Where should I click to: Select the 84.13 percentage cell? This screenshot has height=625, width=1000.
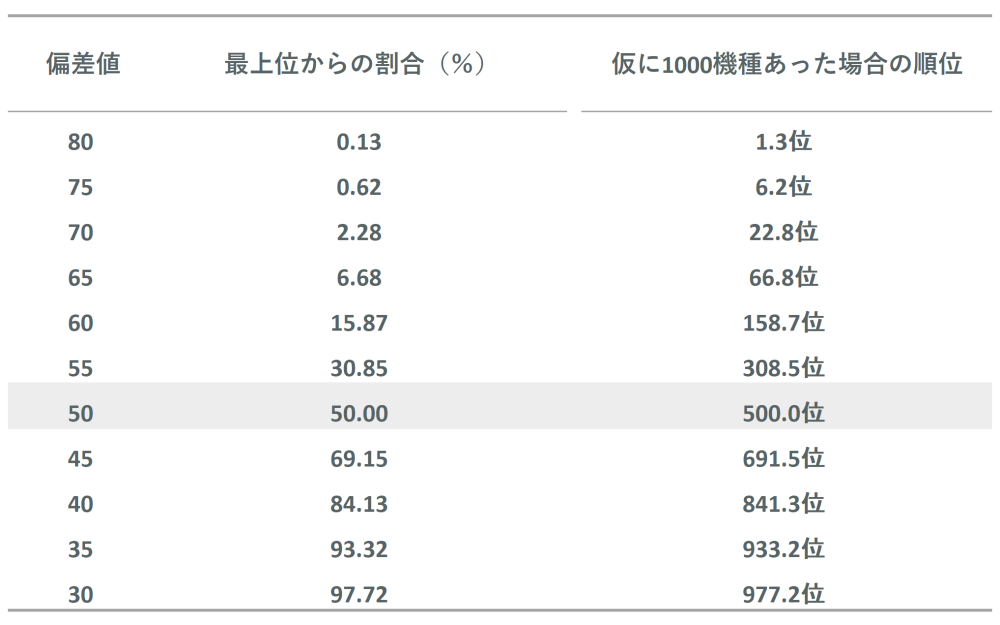coord(359,504)
